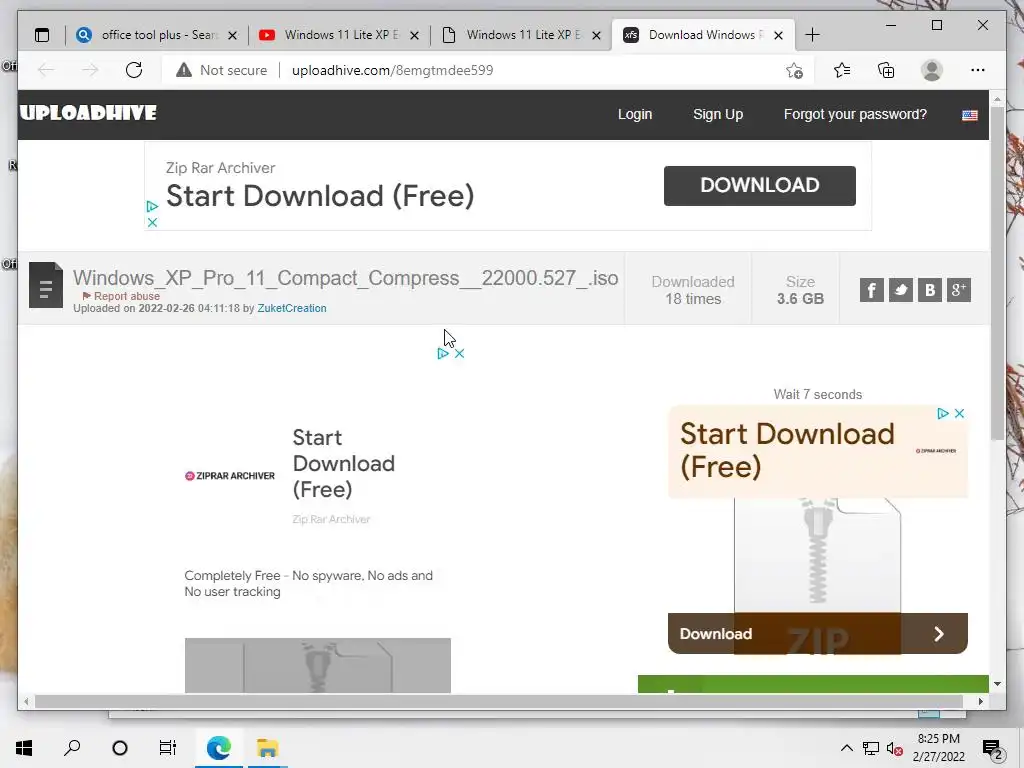Refresh the uploadhive page
This screenshot has width=1024, height=768.
pos(134,71)
